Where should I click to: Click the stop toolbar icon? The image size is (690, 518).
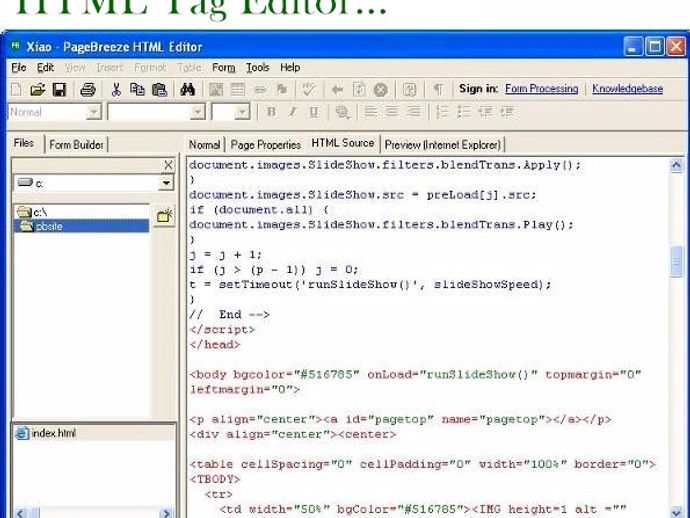[x=381, y=90]
